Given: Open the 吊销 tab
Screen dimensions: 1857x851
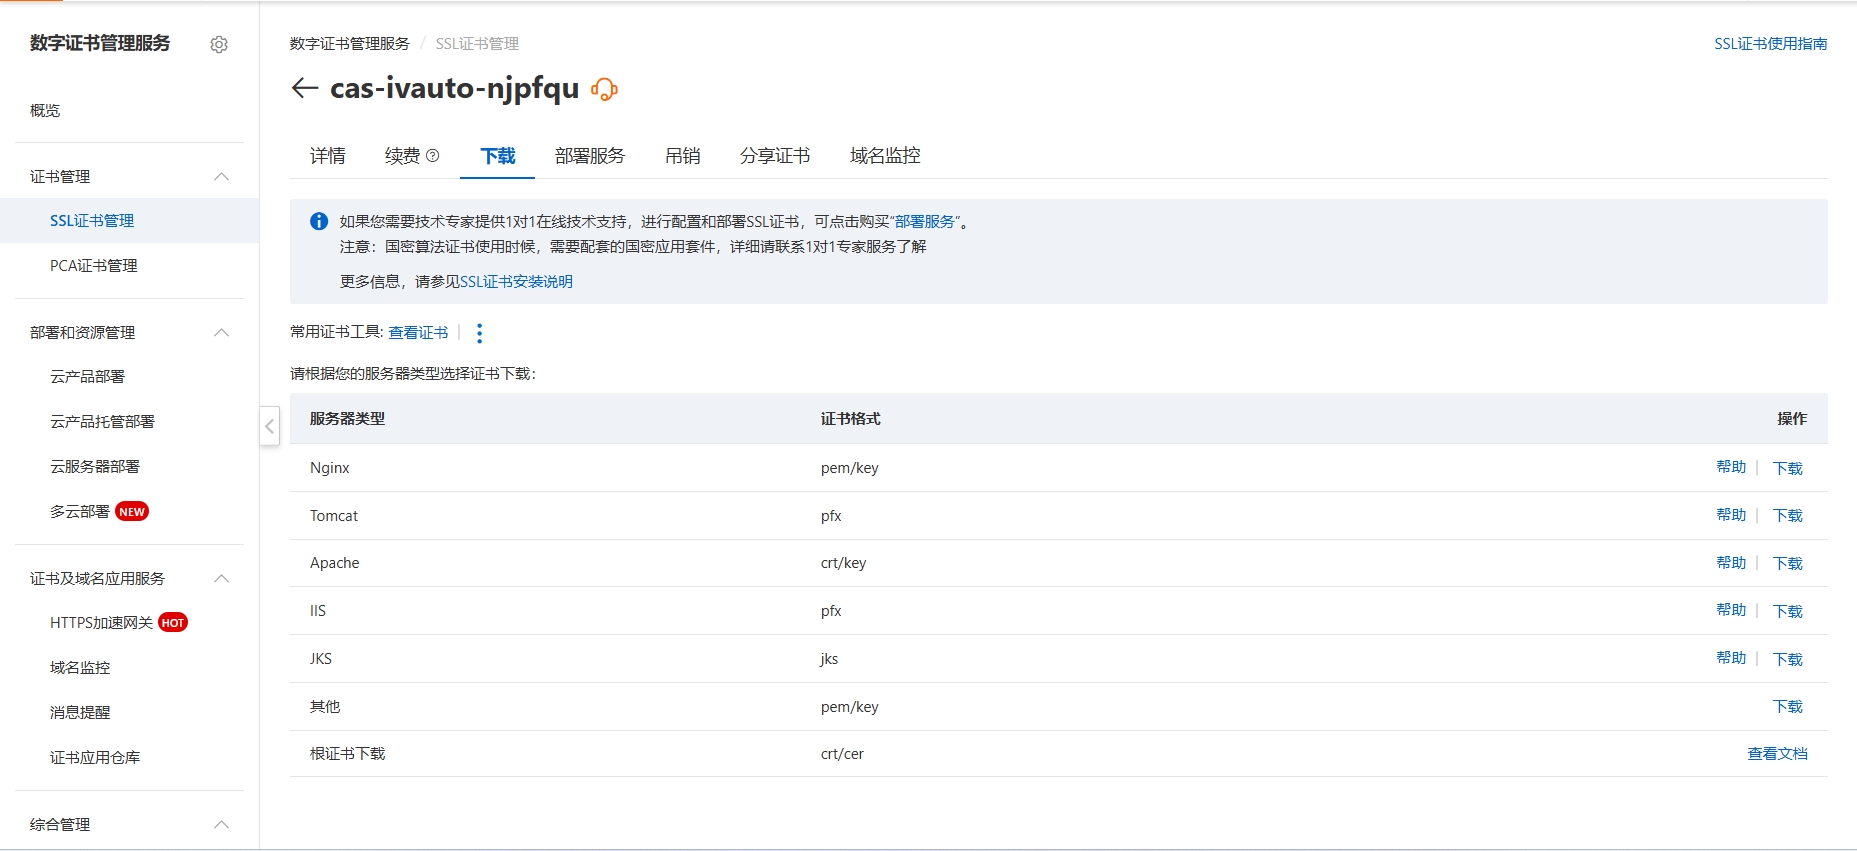Looking at the screenshot, I should pos(683,156).
